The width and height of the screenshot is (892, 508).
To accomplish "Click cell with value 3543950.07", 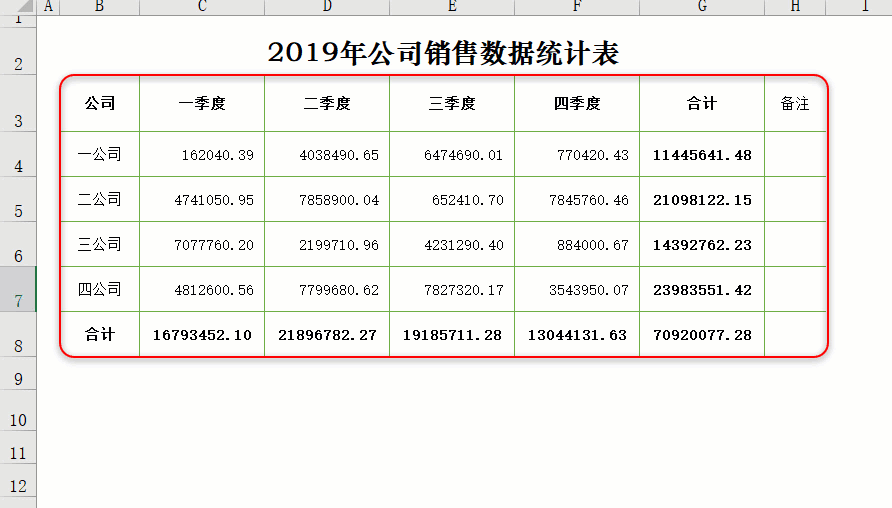I will [x=577, y=289].
